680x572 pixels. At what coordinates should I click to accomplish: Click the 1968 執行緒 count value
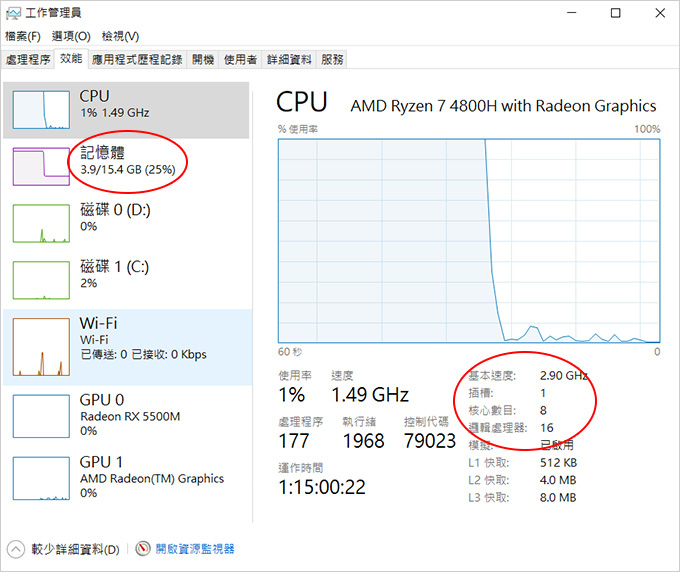(x=363, y=441)
